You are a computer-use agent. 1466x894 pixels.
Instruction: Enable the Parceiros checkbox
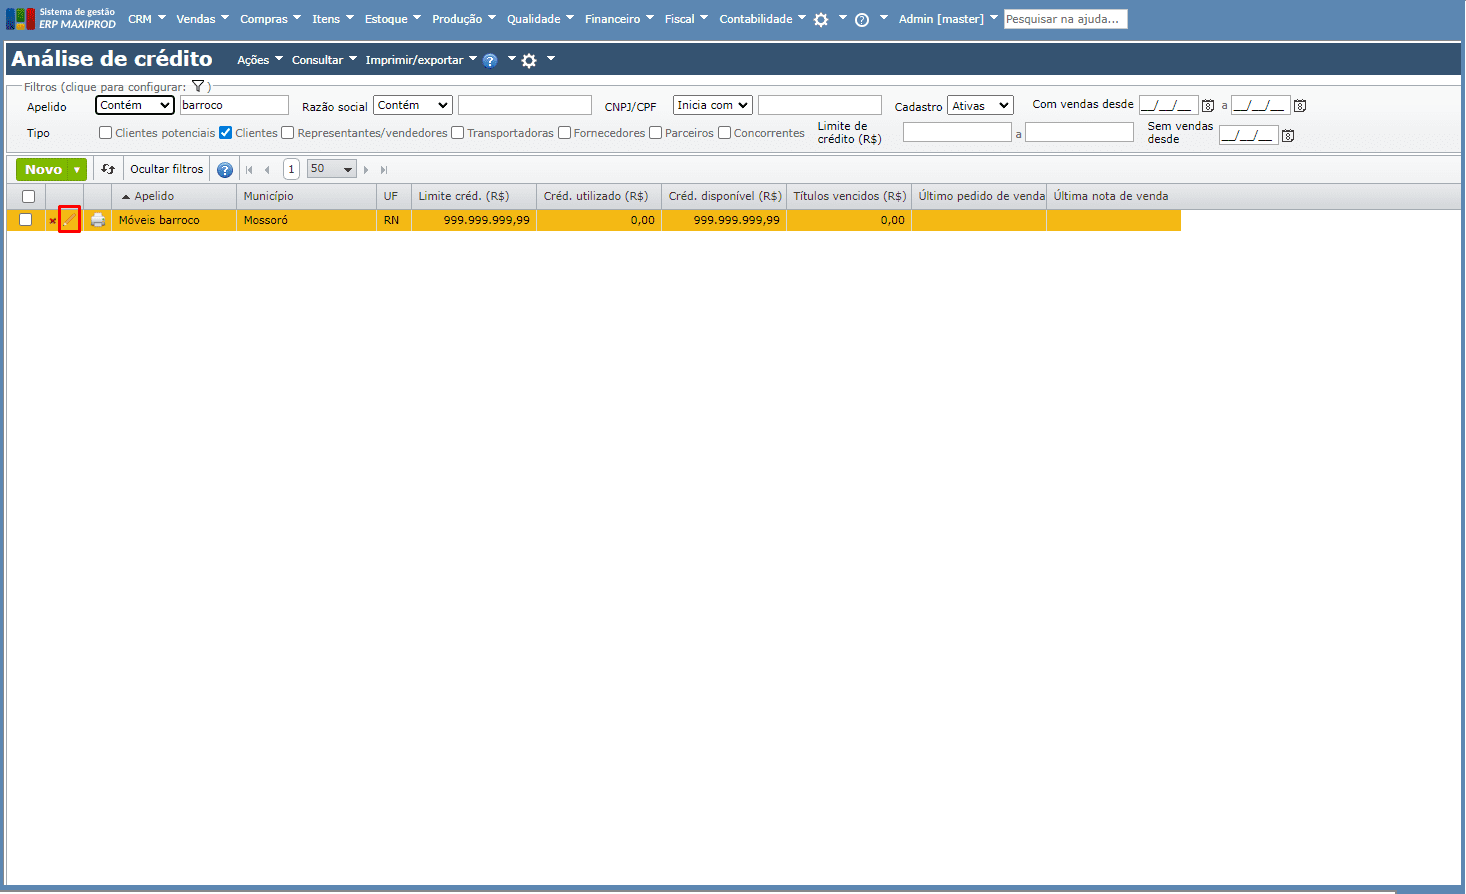(x=656, y=133)
